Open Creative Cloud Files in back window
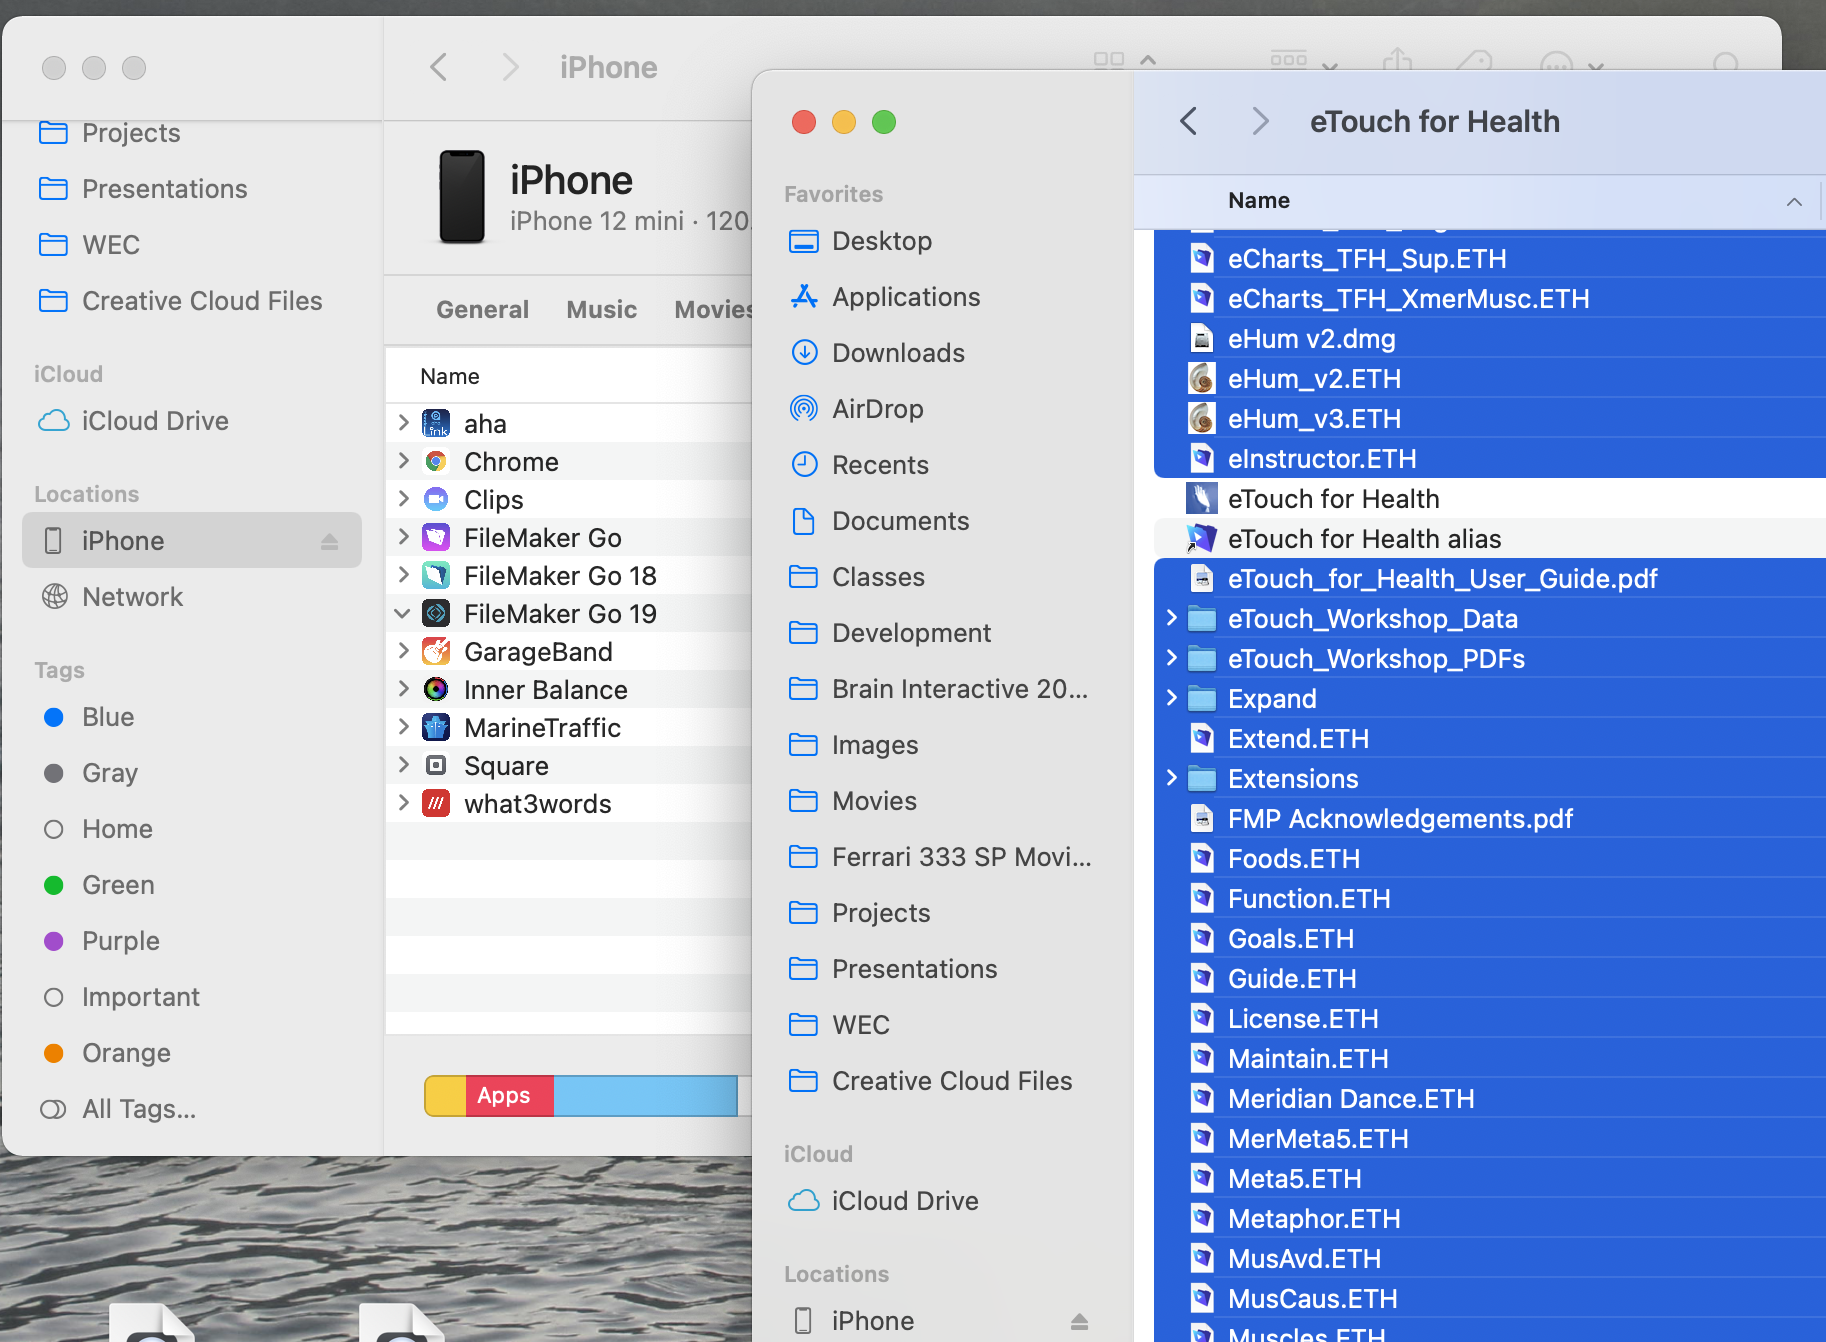The height and width of the screenshot is (1342, 1826). coord(180,301)
